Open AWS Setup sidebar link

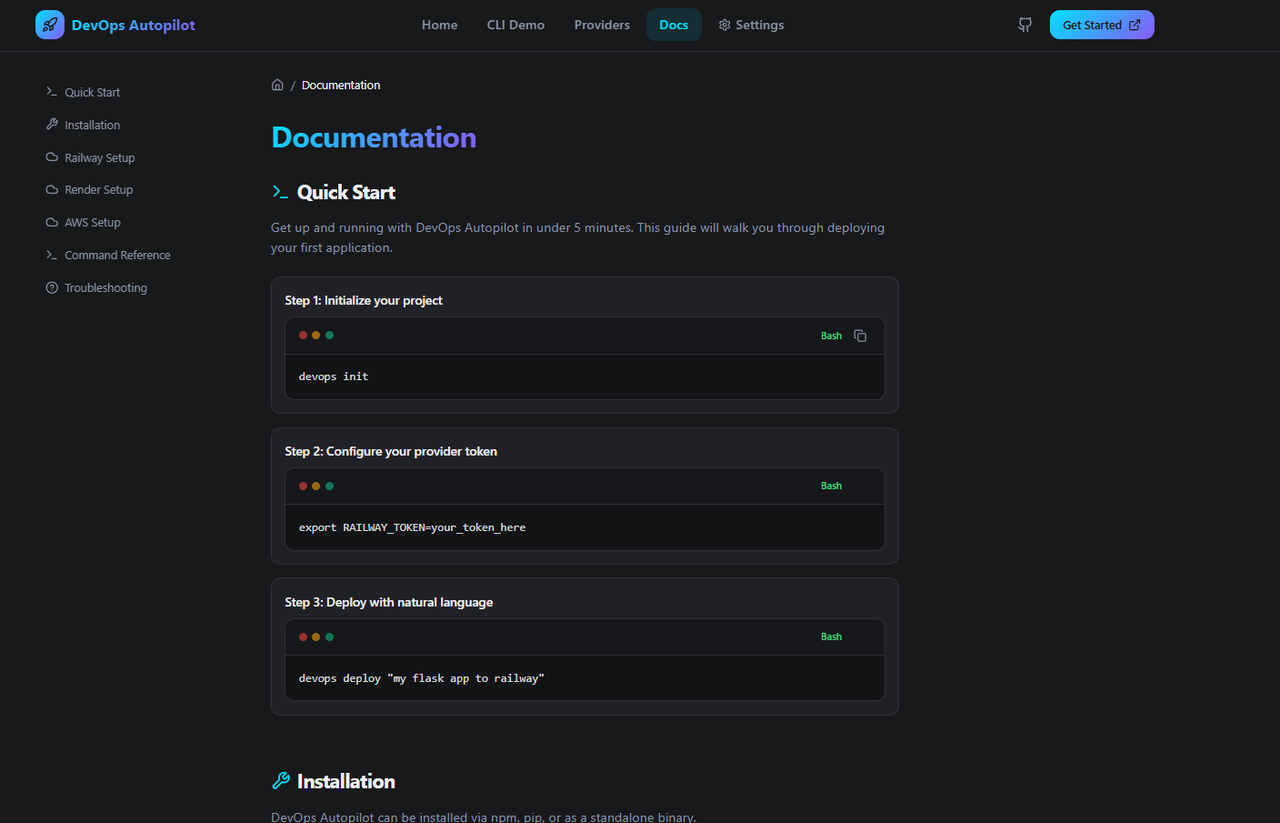click(93, 223)
